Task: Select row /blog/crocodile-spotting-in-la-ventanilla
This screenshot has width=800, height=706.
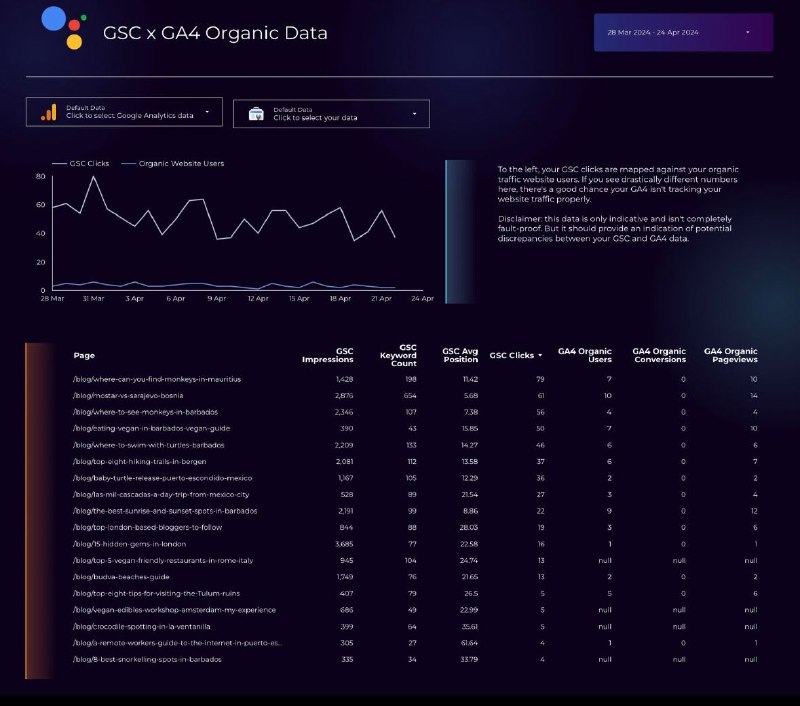Action: click(415, 626)
